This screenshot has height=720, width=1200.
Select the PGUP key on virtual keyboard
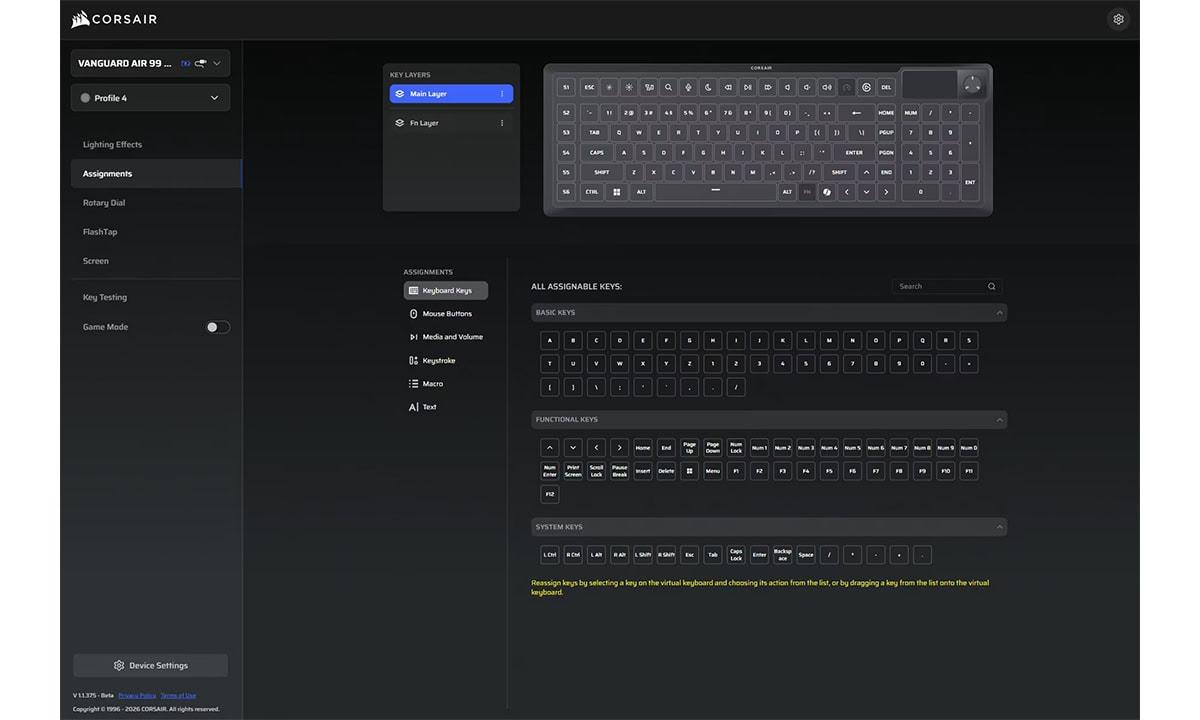(886, 132)
